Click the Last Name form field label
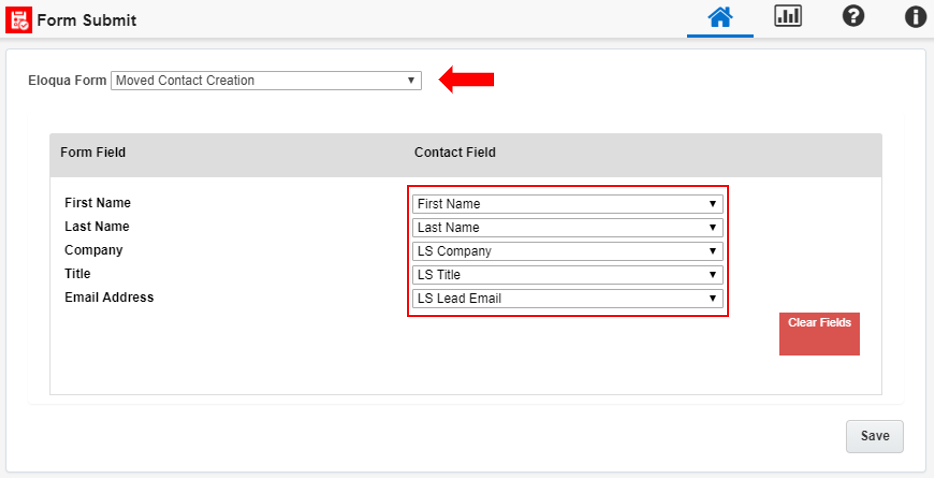The image size is (934, 478). click(97, 226)
